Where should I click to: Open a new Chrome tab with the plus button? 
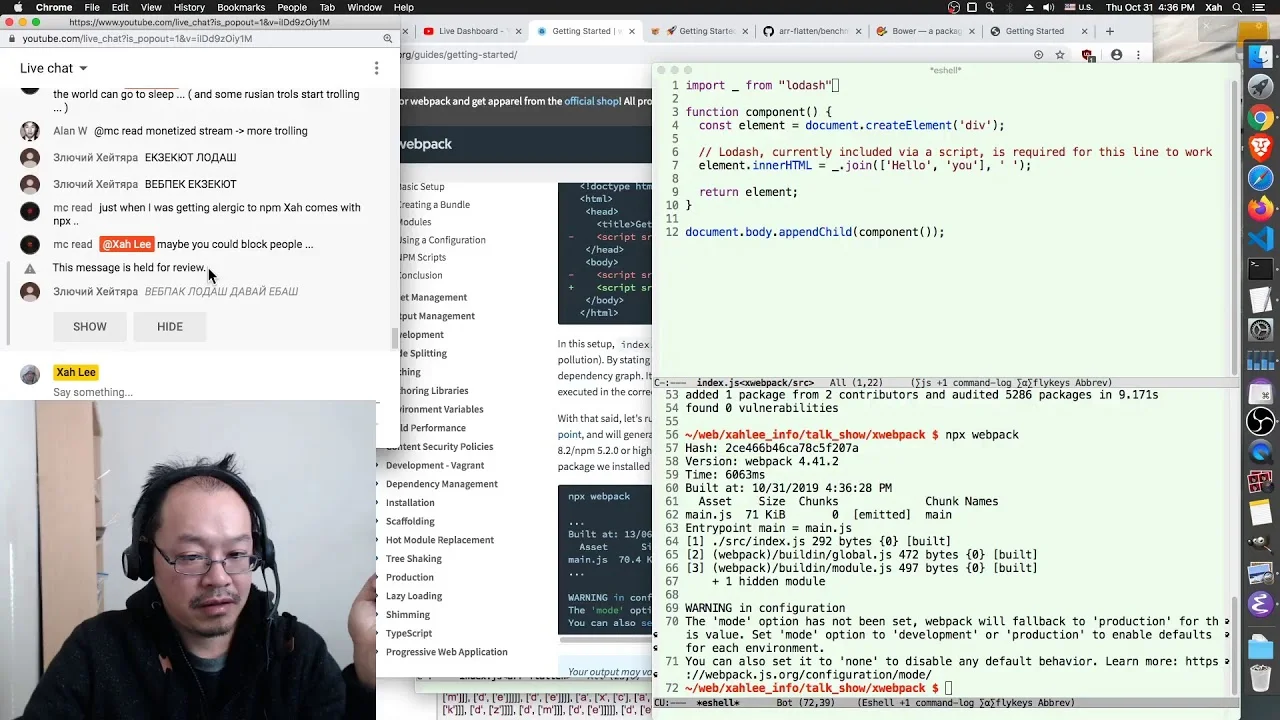click(x=1109, y=31)
